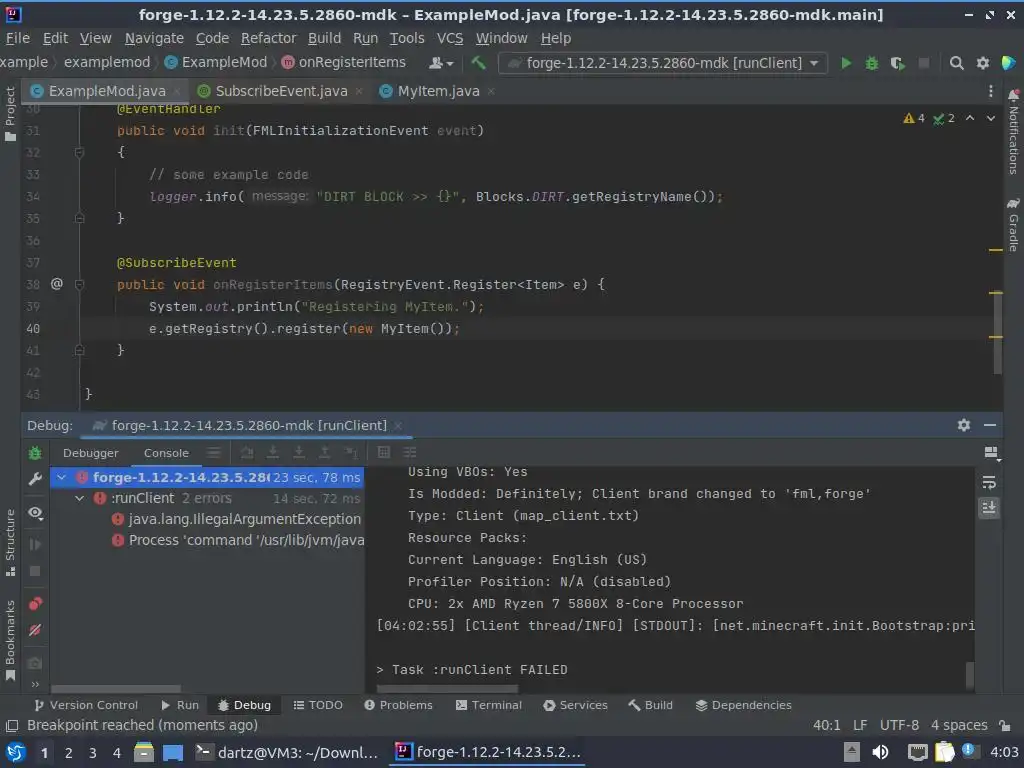Run the runClient configuration with green play button
The width and height of the screenshot is (1024, 768).
(x=846, y=63)
